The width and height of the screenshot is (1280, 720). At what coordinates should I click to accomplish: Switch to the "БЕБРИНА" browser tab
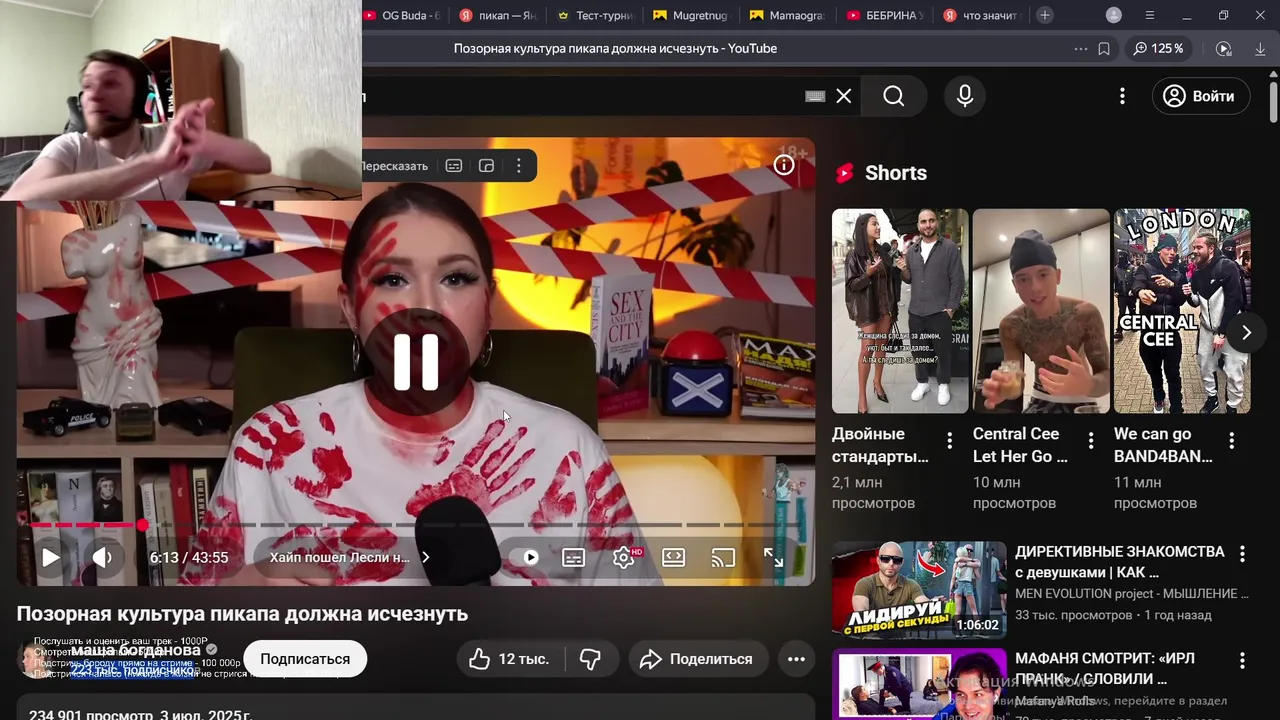point(885,15)
